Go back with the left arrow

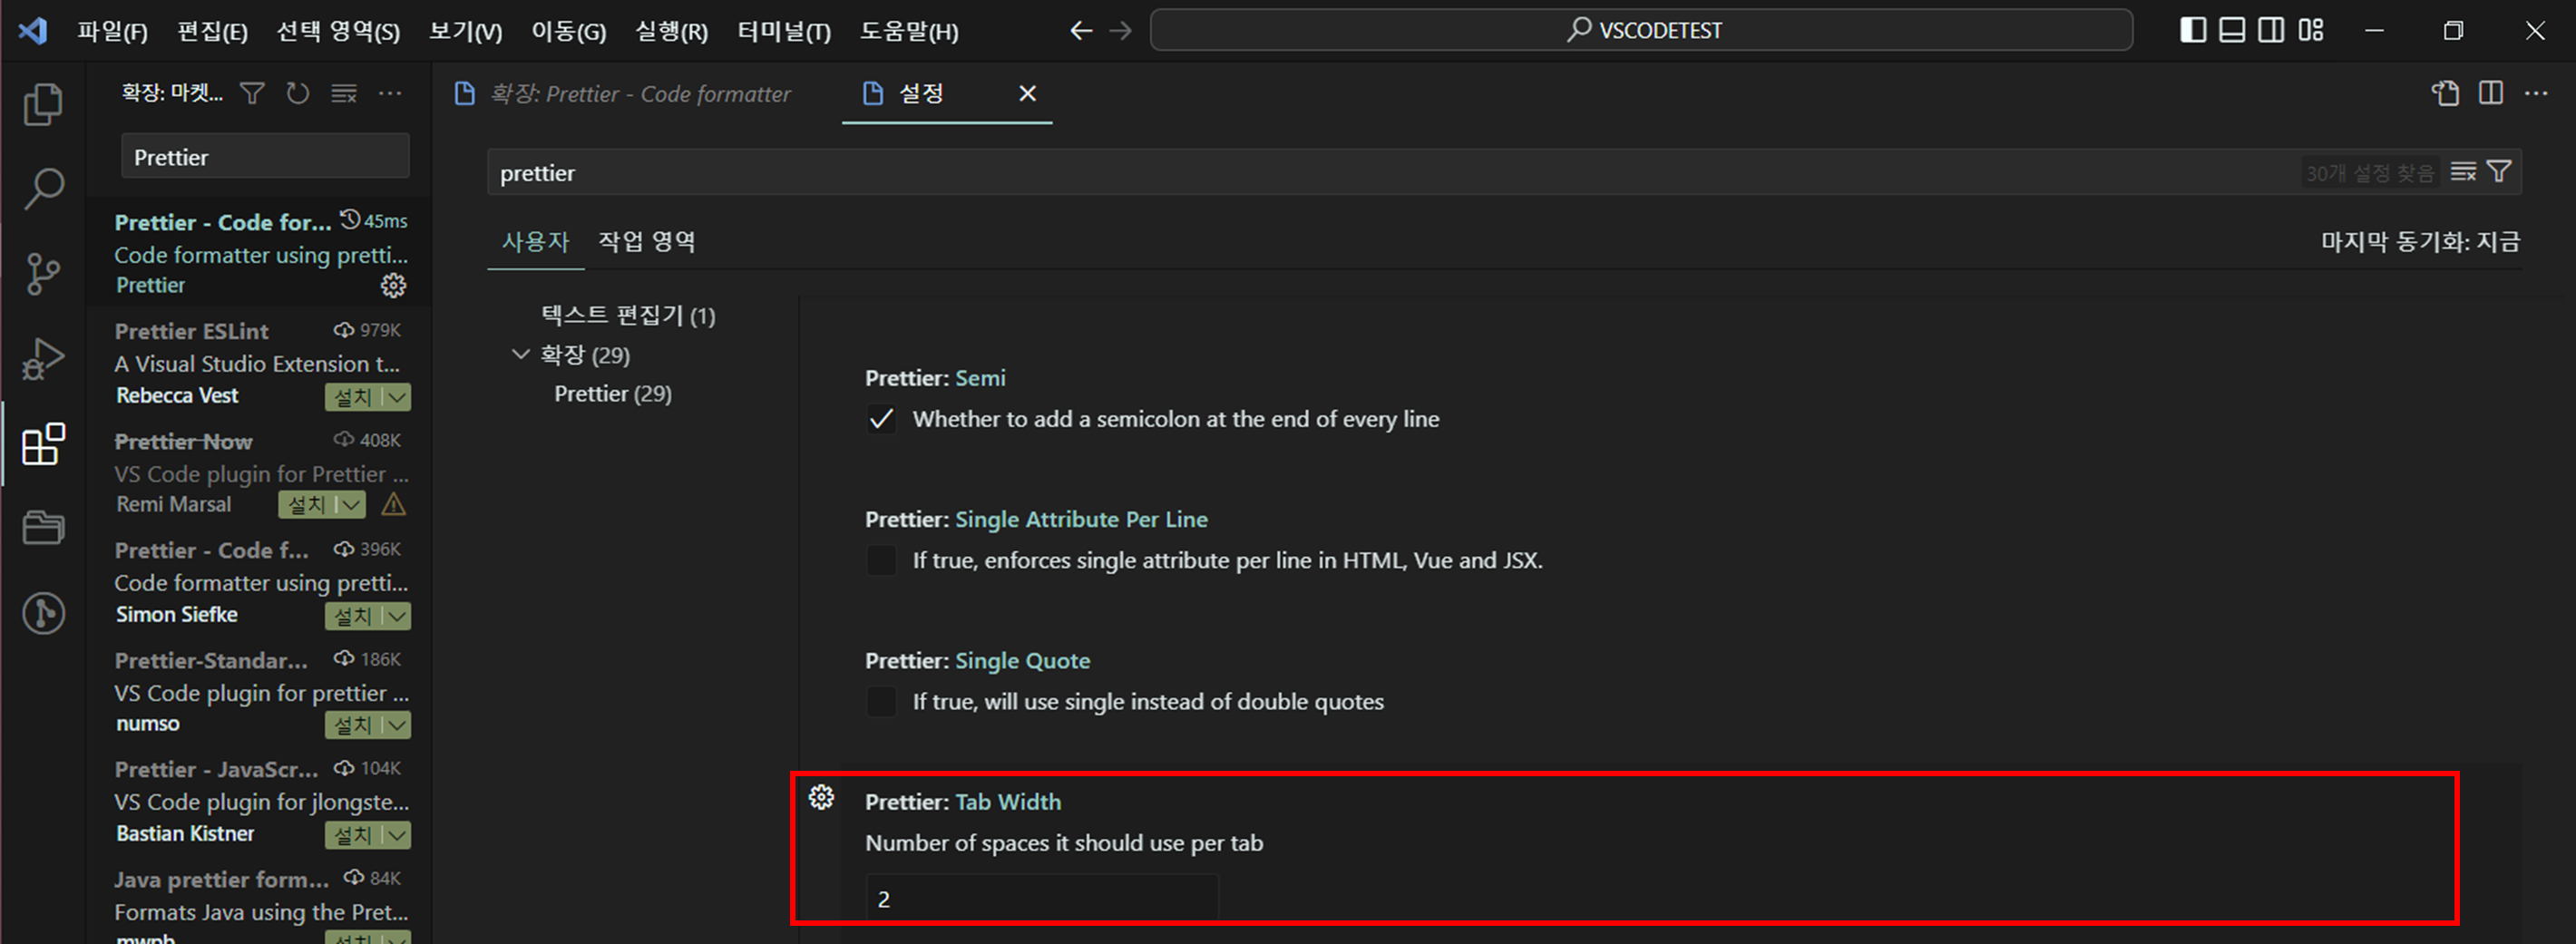coord(1081,30)
